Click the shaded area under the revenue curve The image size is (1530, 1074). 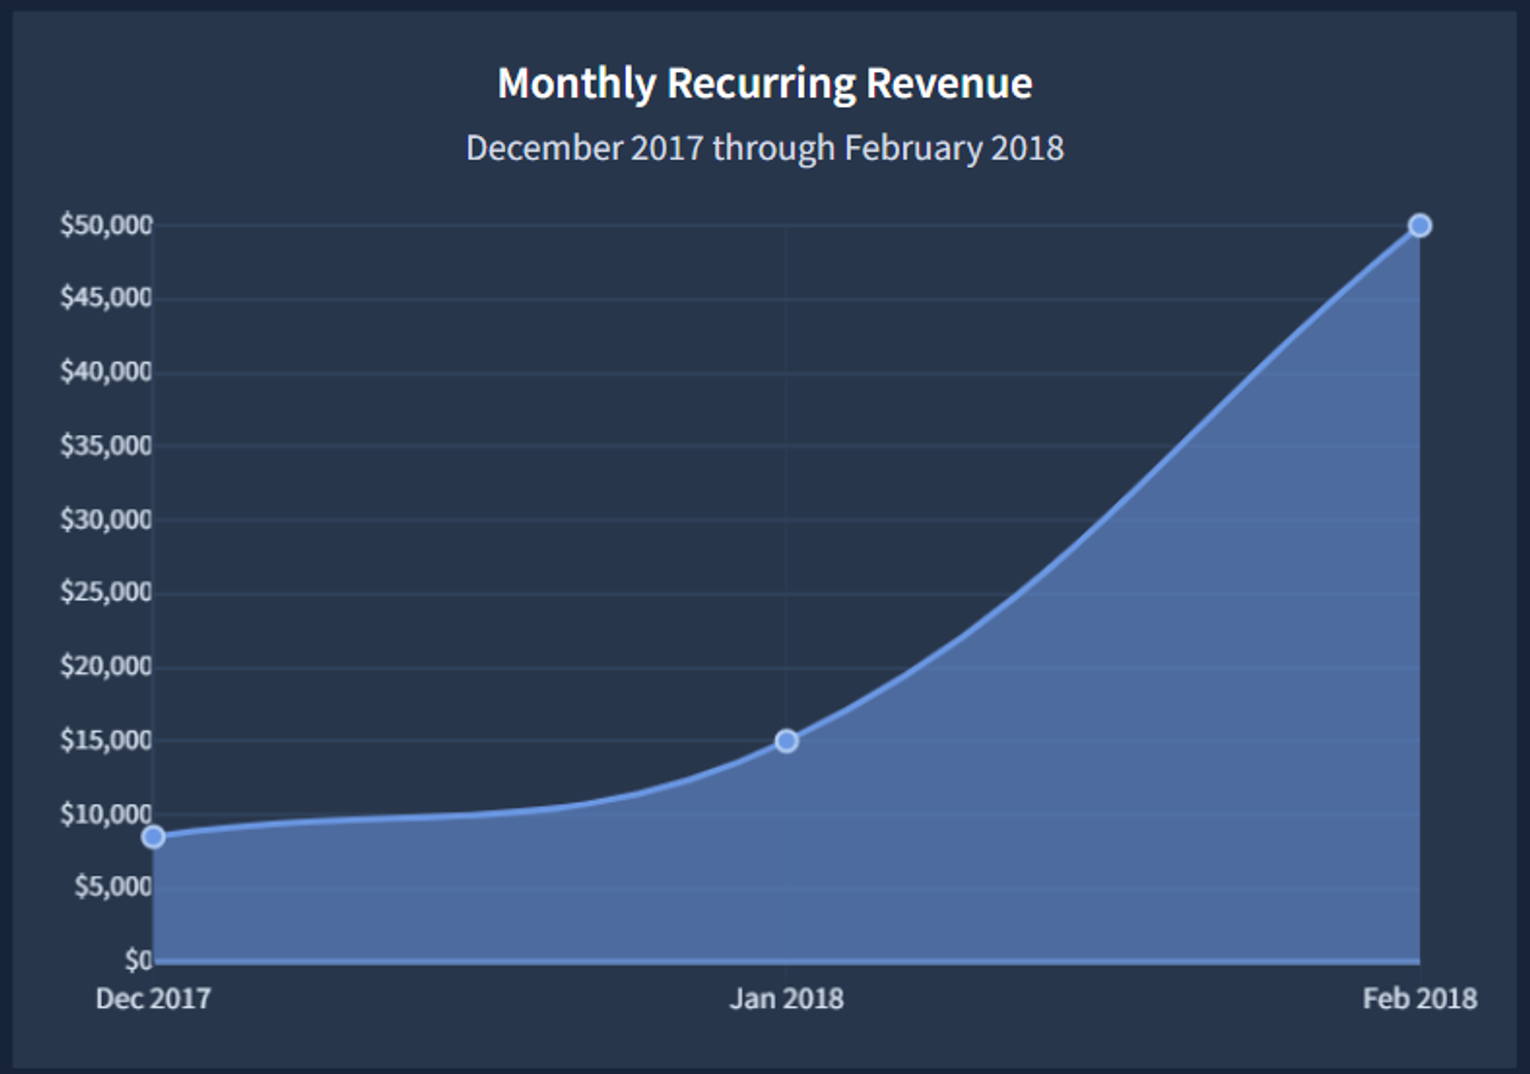coord(1100,800)
